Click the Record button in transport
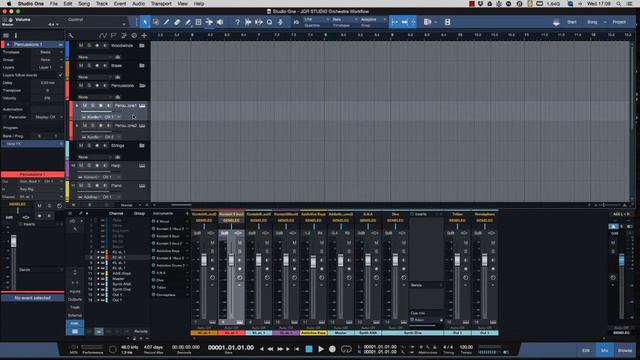Image resolution: width=640 pixels, height=360 pixels. click(x=332, y=349)
